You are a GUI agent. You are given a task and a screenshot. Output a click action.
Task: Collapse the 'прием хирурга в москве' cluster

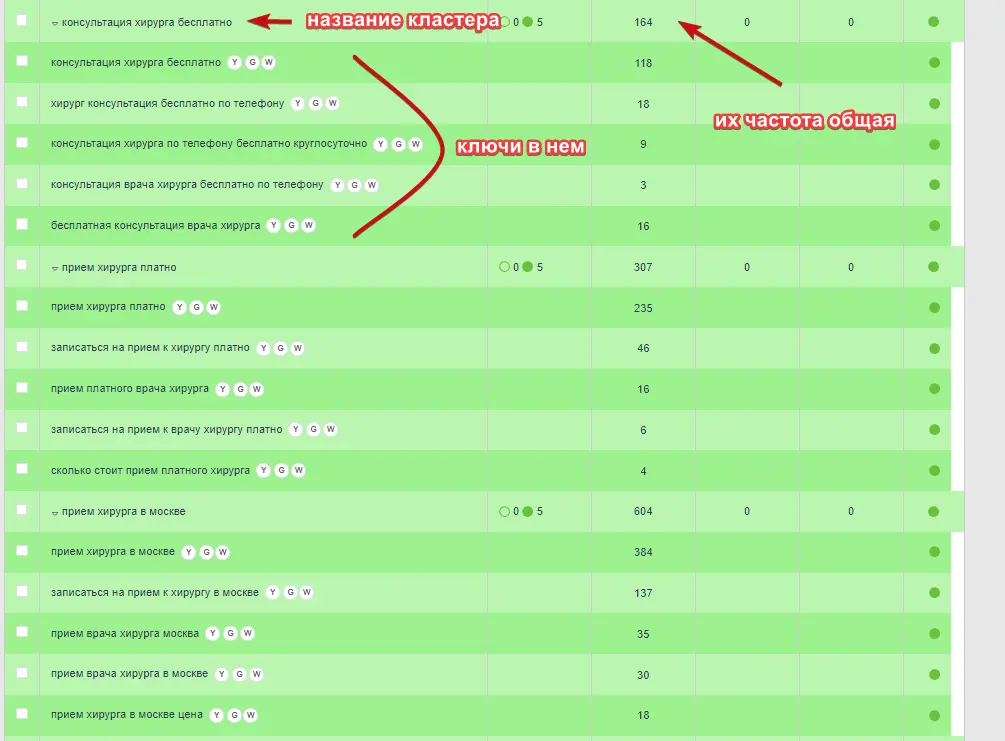pos(55,512)
